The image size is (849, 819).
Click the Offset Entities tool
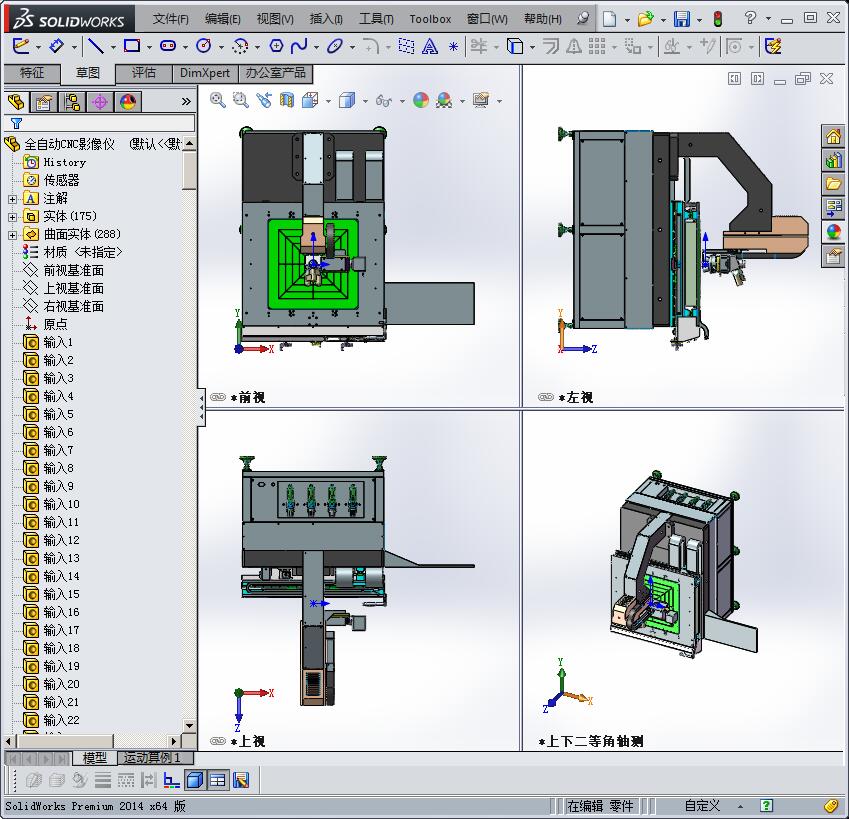point(551,47)
